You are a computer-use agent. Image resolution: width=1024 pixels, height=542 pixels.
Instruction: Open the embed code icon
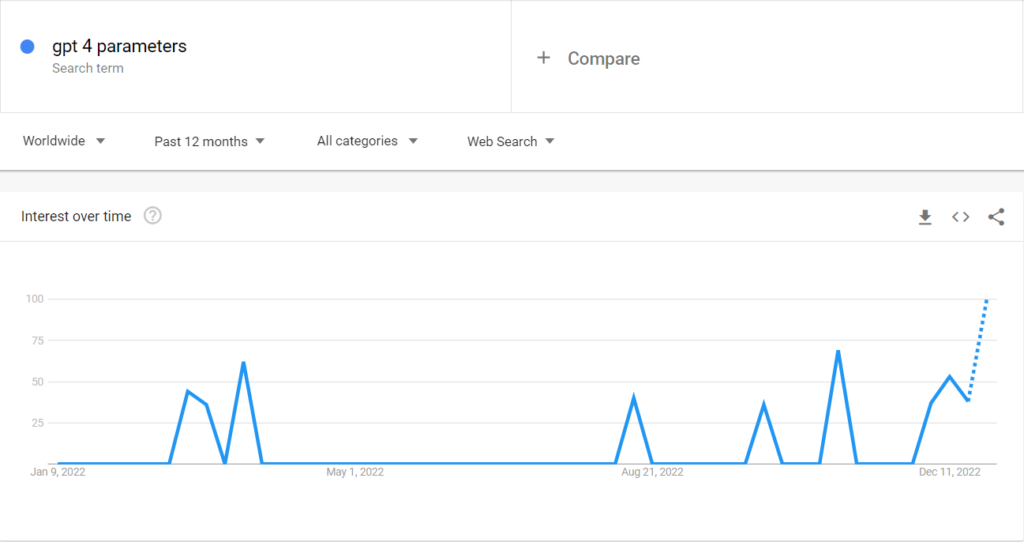[960, 217]
